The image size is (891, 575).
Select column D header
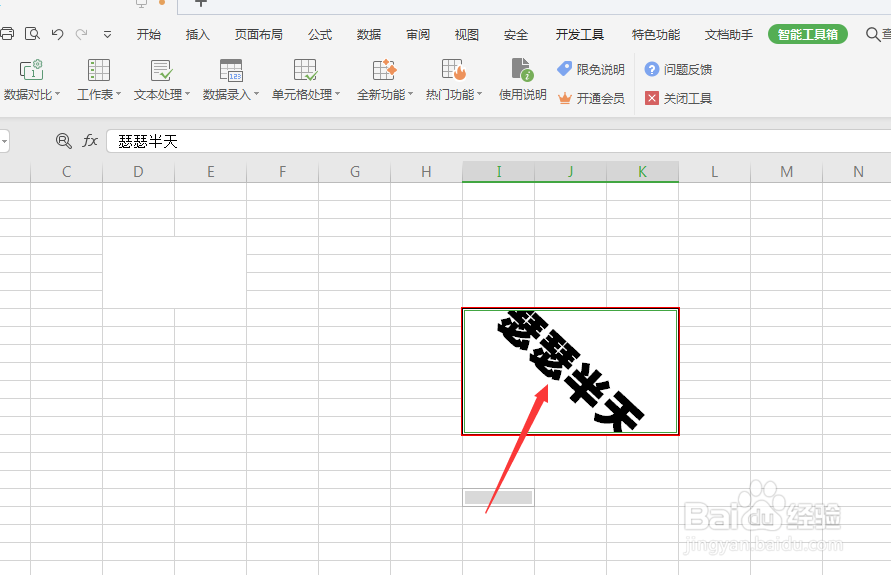tap(139, 172)
